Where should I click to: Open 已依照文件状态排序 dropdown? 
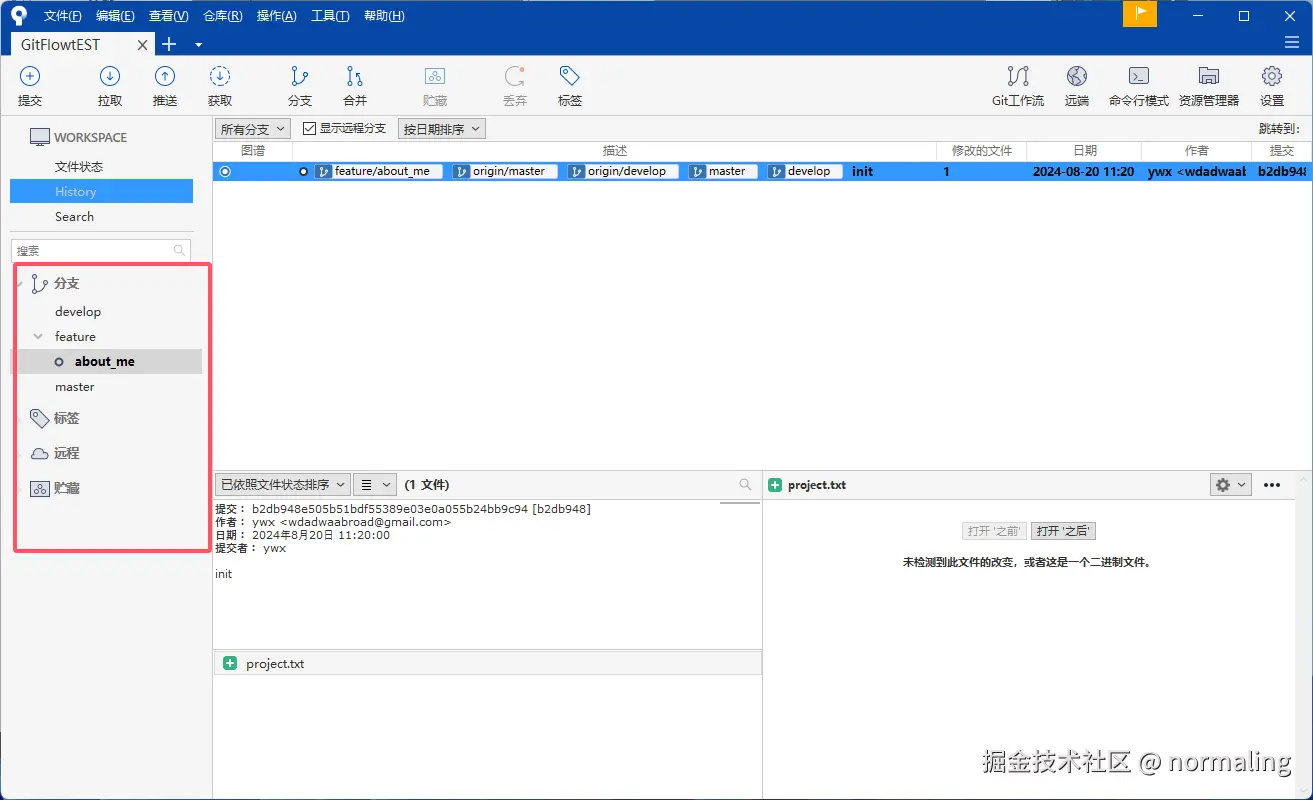[283, 484]
